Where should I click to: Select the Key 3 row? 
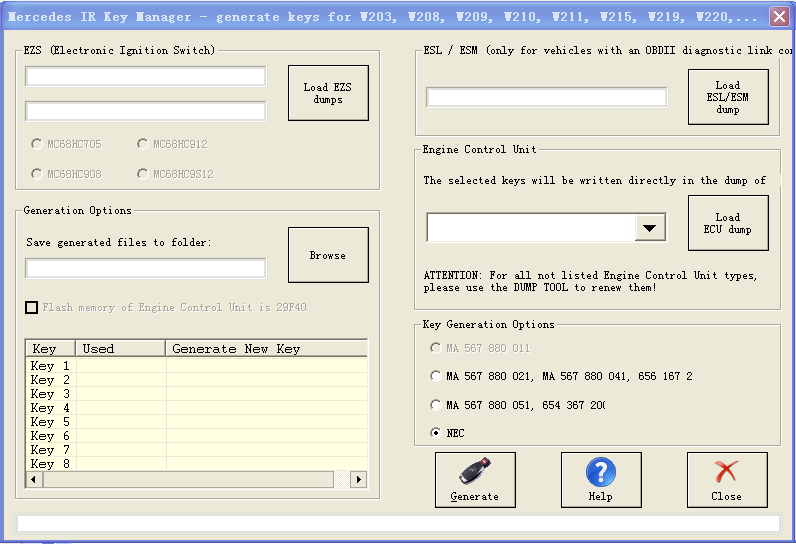196,394
